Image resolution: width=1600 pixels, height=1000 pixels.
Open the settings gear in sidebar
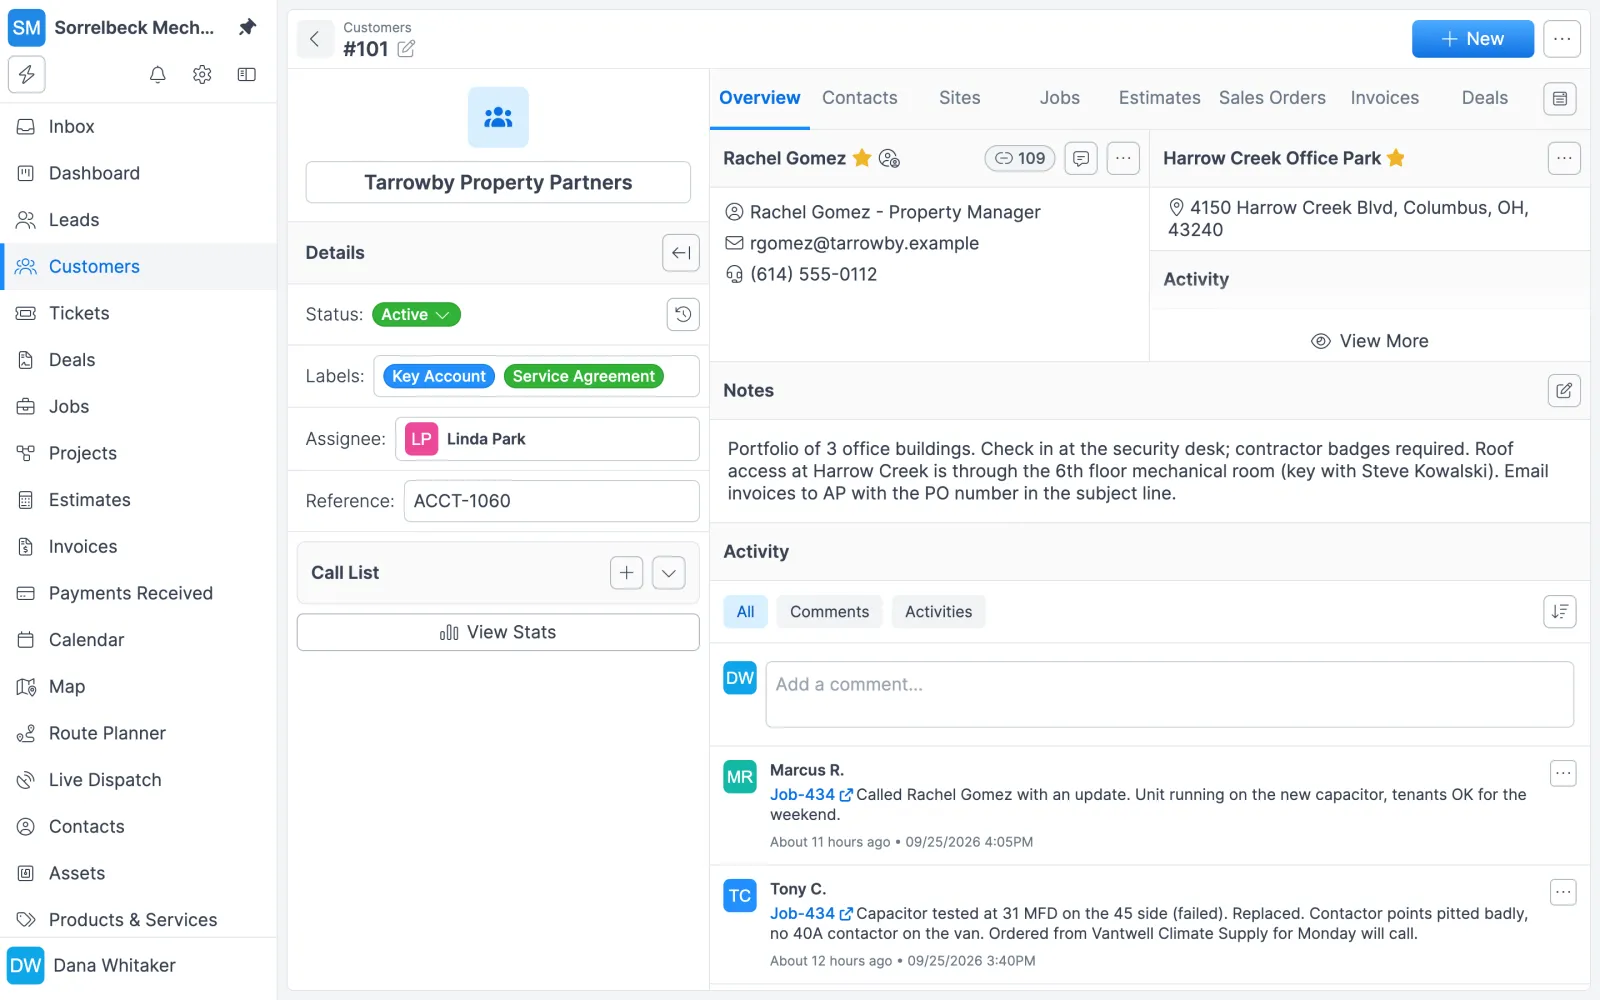202,75
